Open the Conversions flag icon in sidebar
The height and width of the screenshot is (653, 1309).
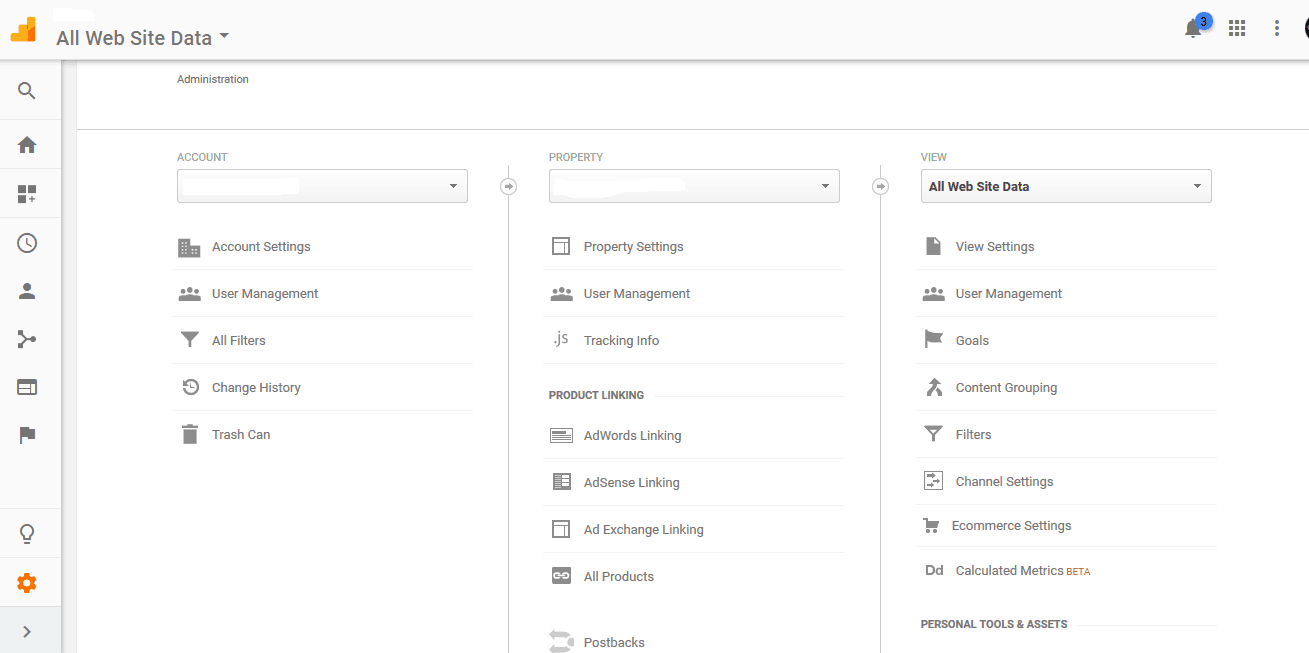pos(27,435)
